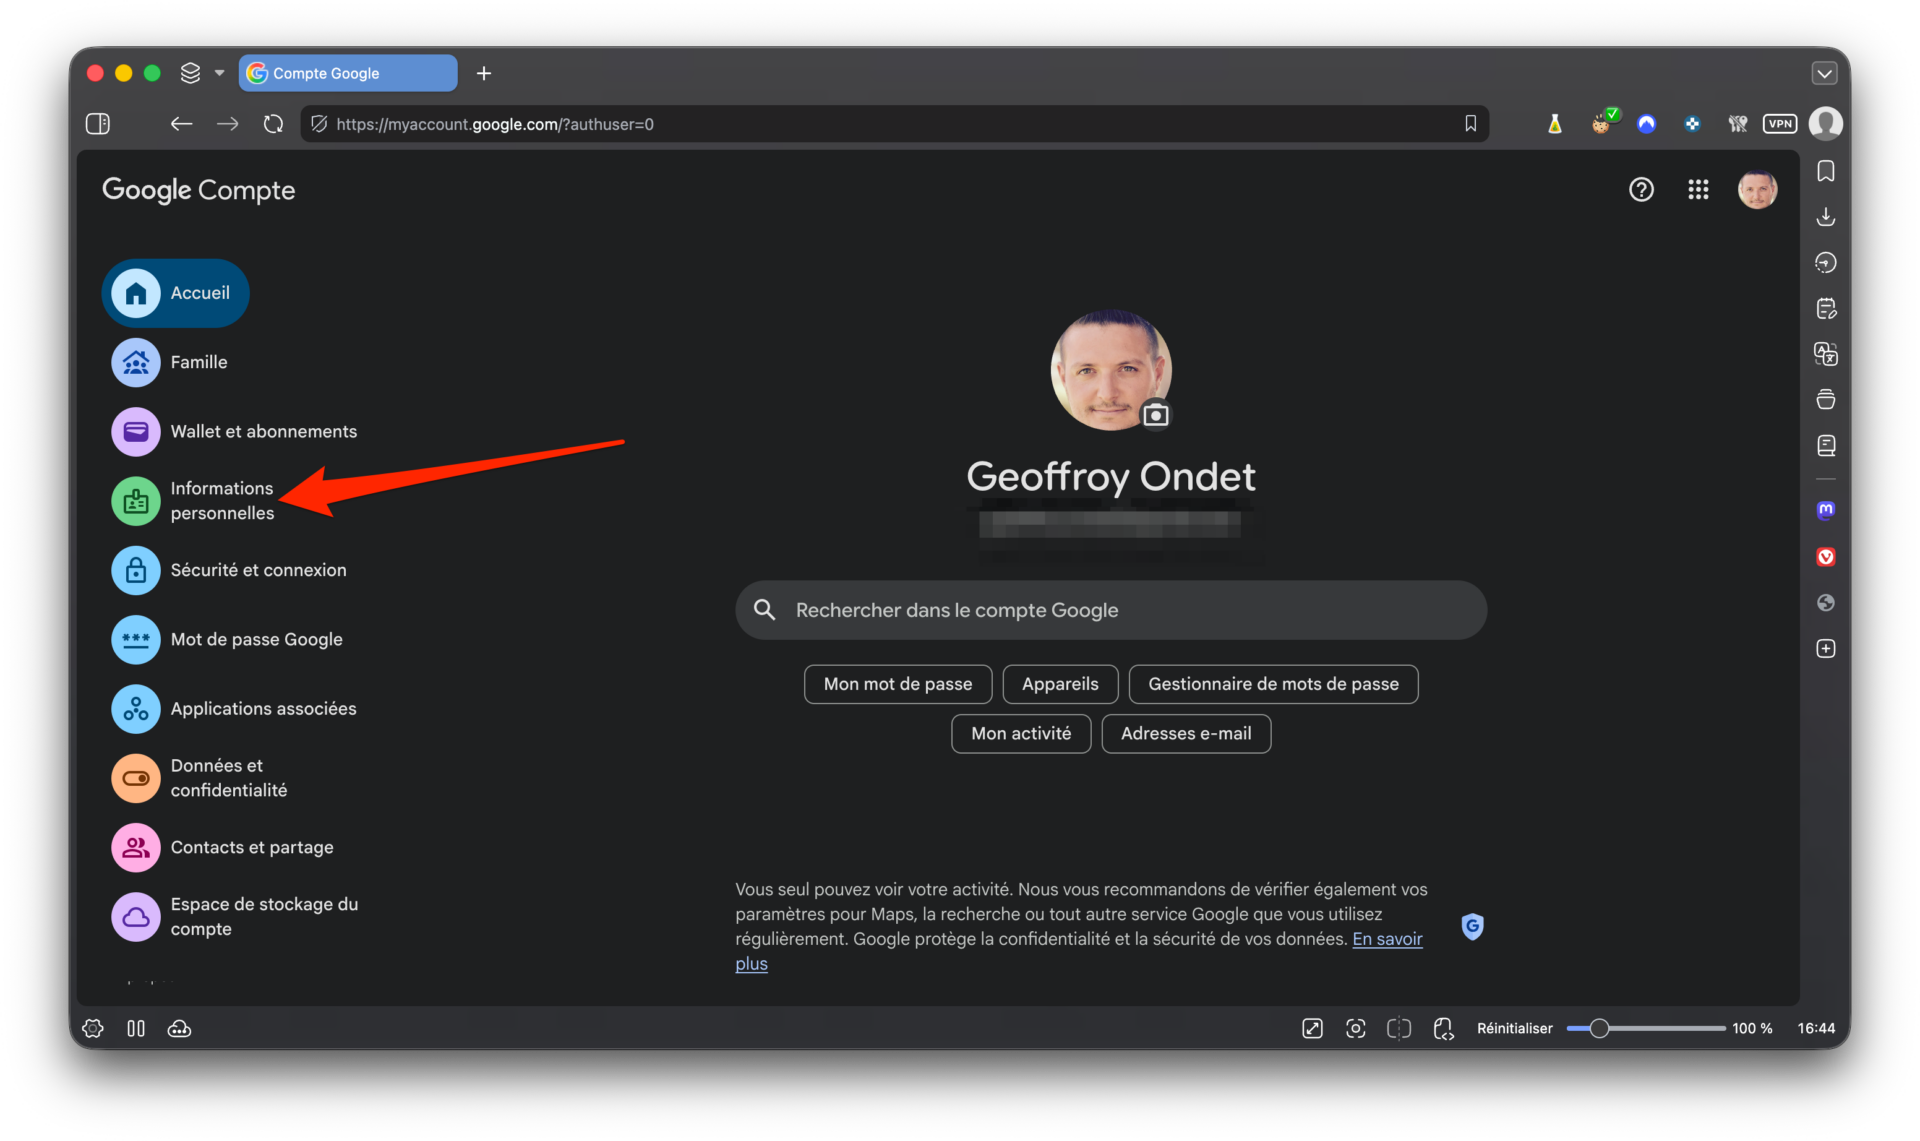
Task: Open the Accueil home section
Action: pos(175,293)
